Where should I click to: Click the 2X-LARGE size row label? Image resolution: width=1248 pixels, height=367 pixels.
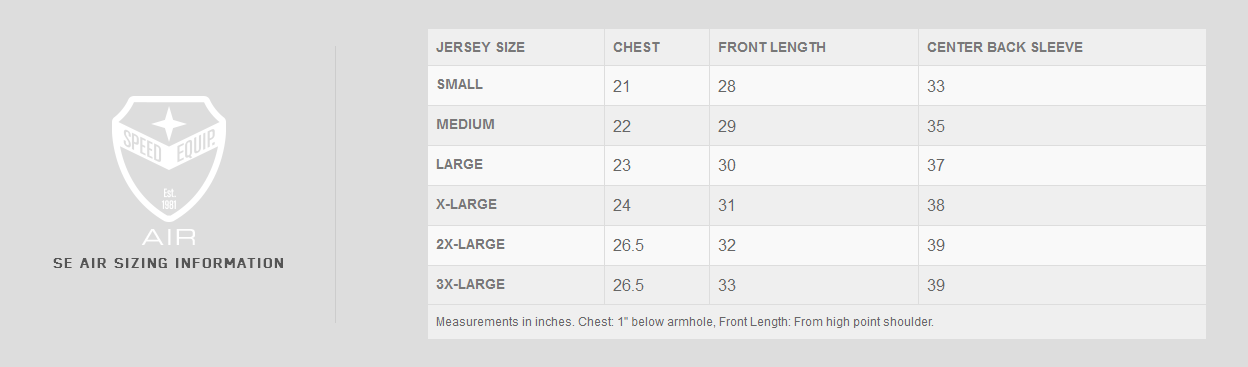(x=471, y=244)
